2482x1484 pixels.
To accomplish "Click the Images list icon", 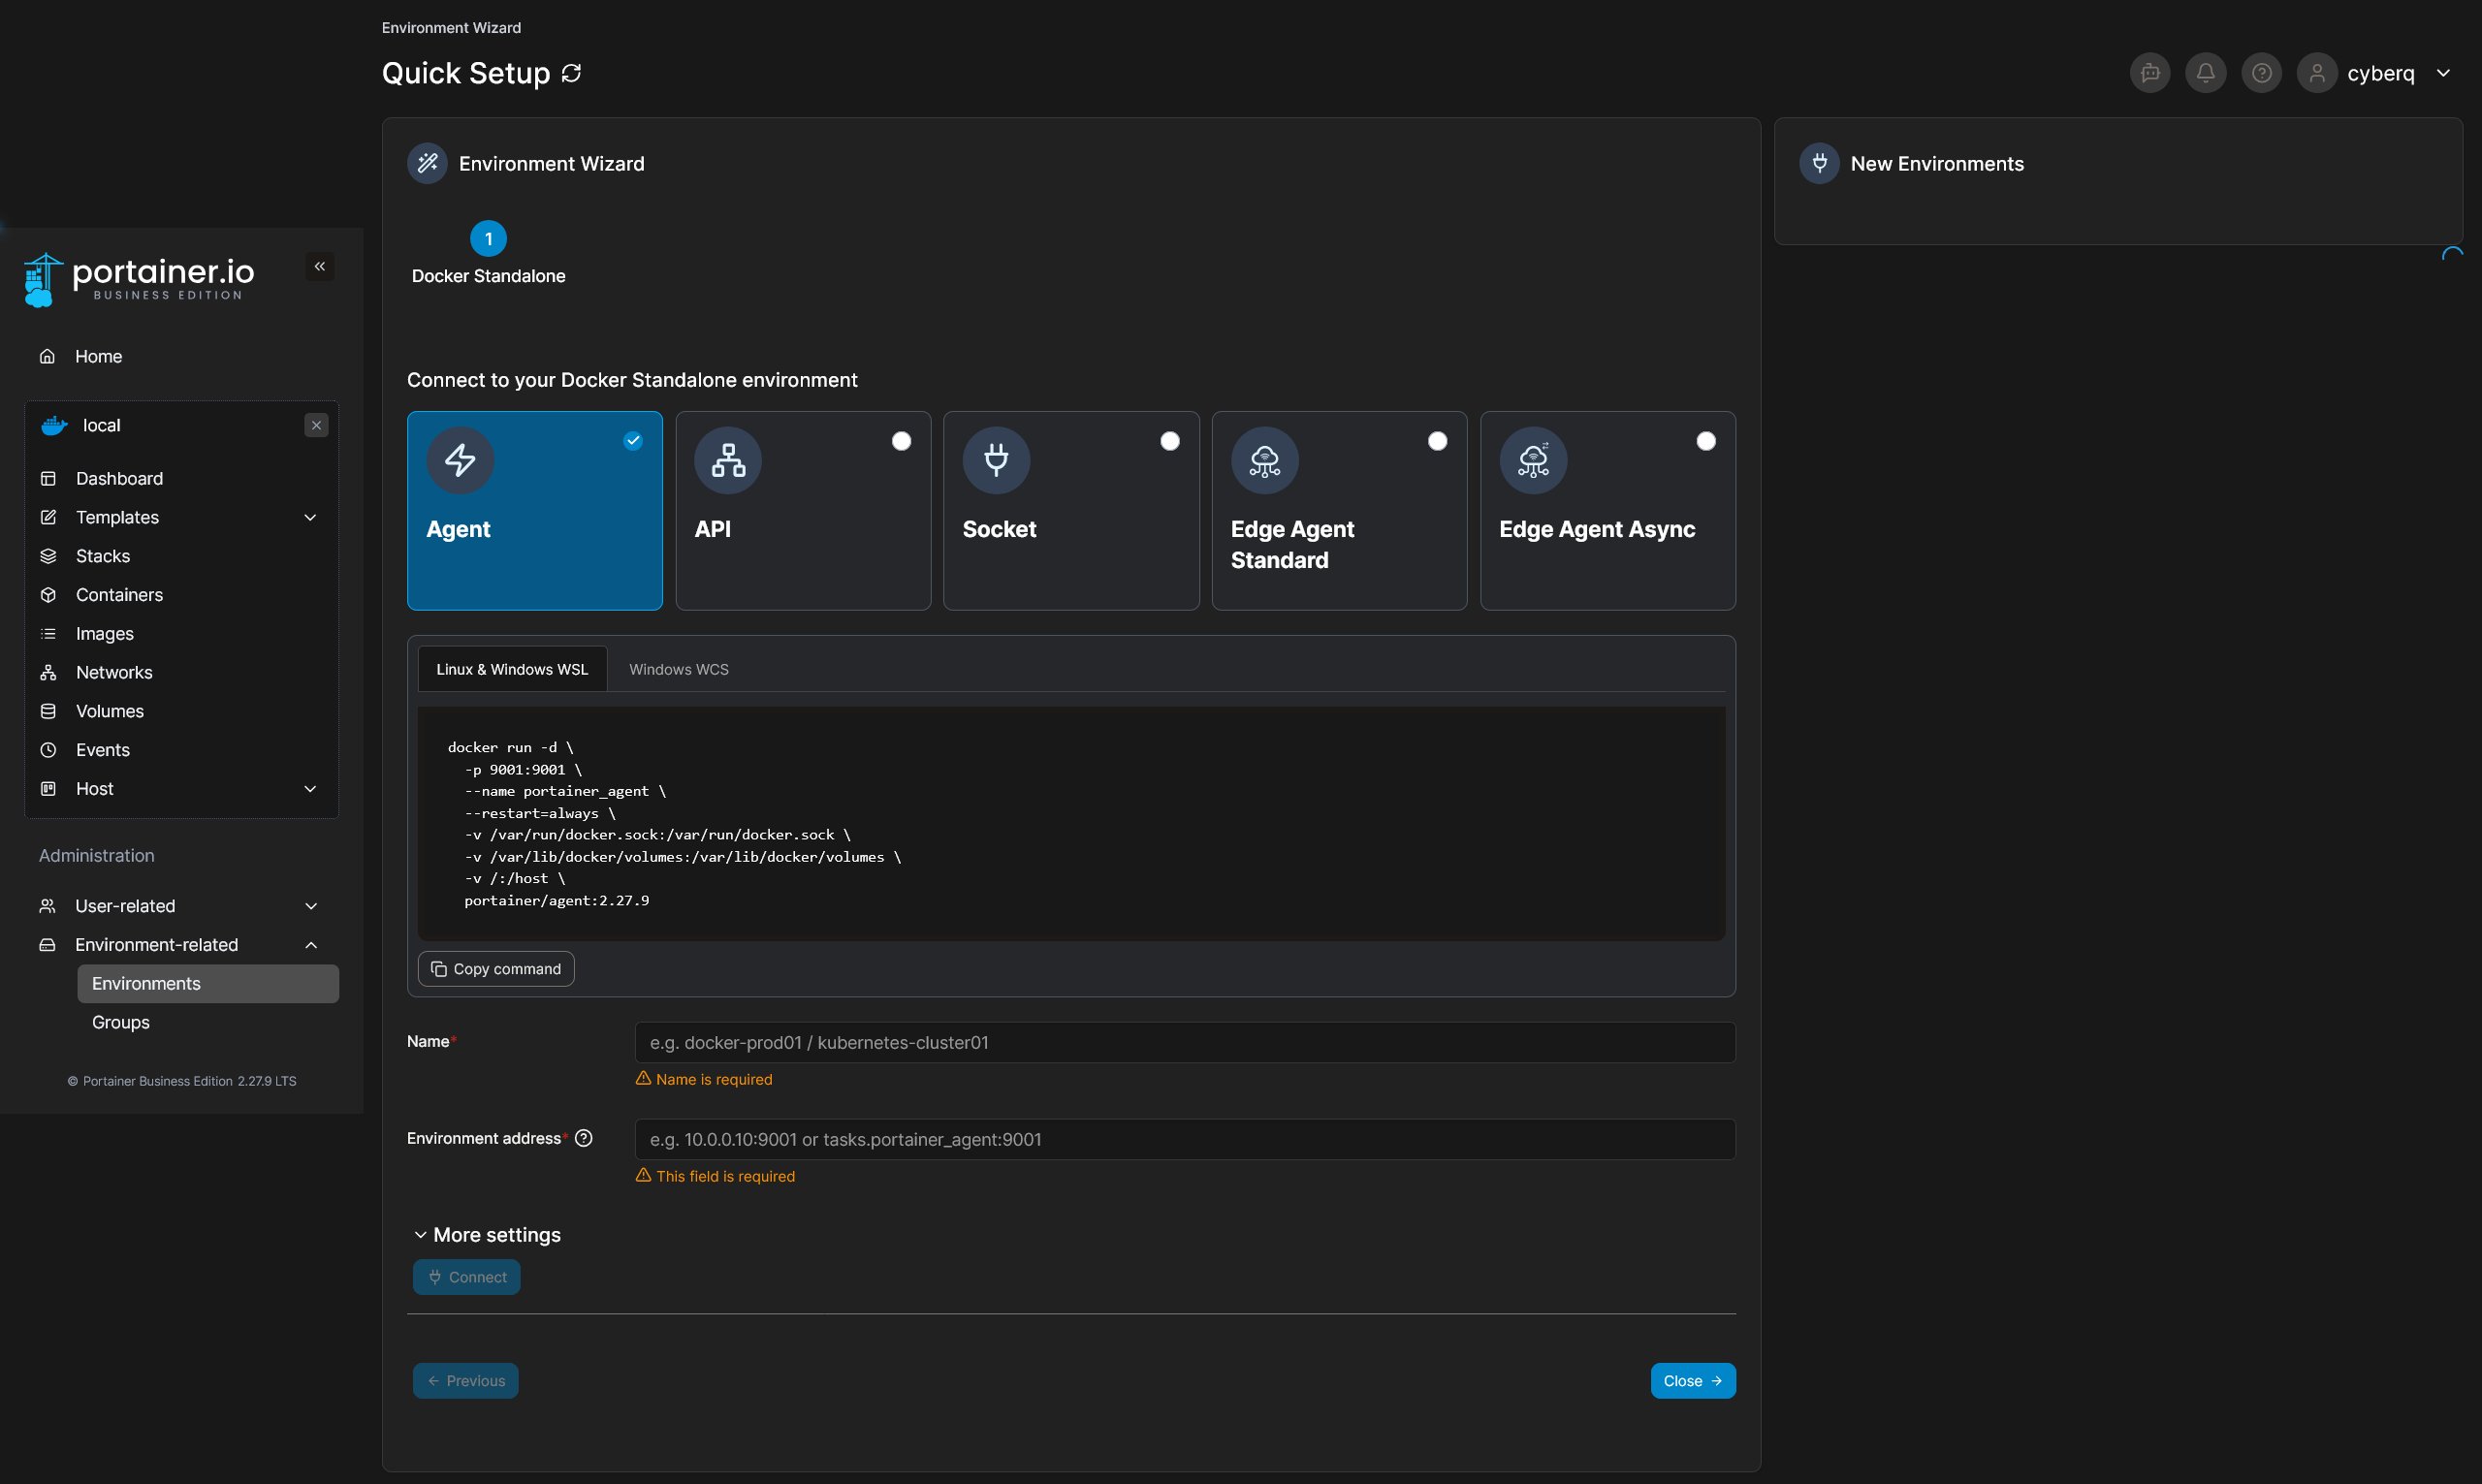I will point(48,634).
